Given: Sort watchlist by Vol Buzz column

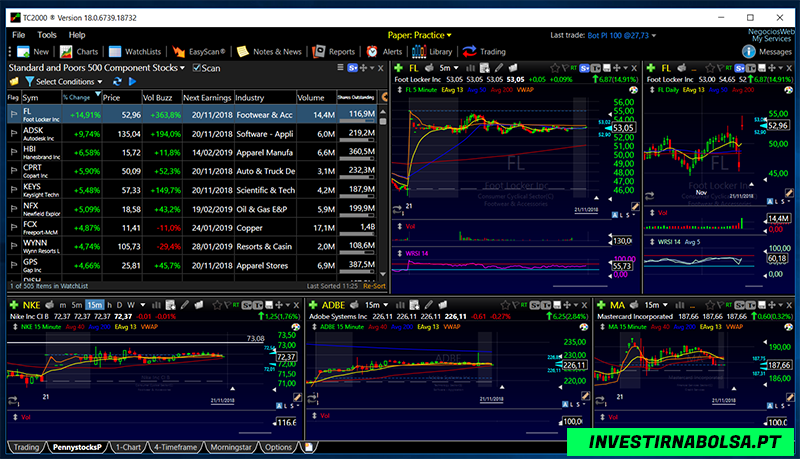Looking at the screenshot, I should coord(162,97).
